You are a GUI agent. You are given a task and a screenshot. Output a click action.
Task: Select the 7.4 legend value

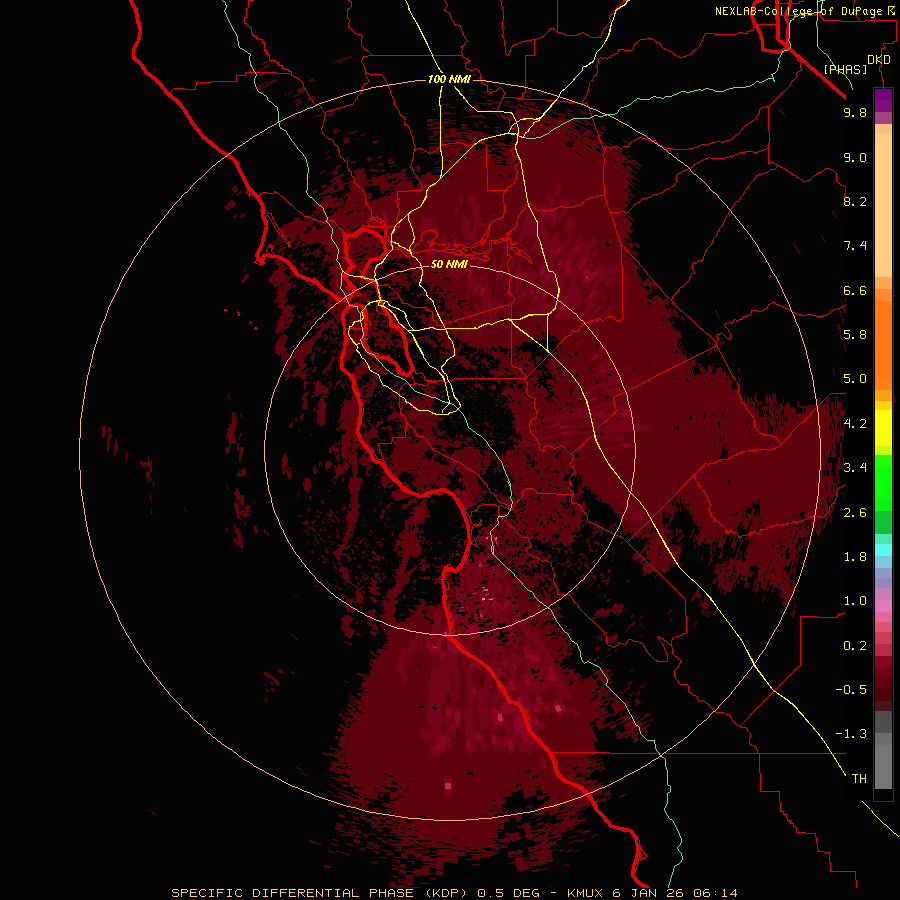(x=855, y=246)
